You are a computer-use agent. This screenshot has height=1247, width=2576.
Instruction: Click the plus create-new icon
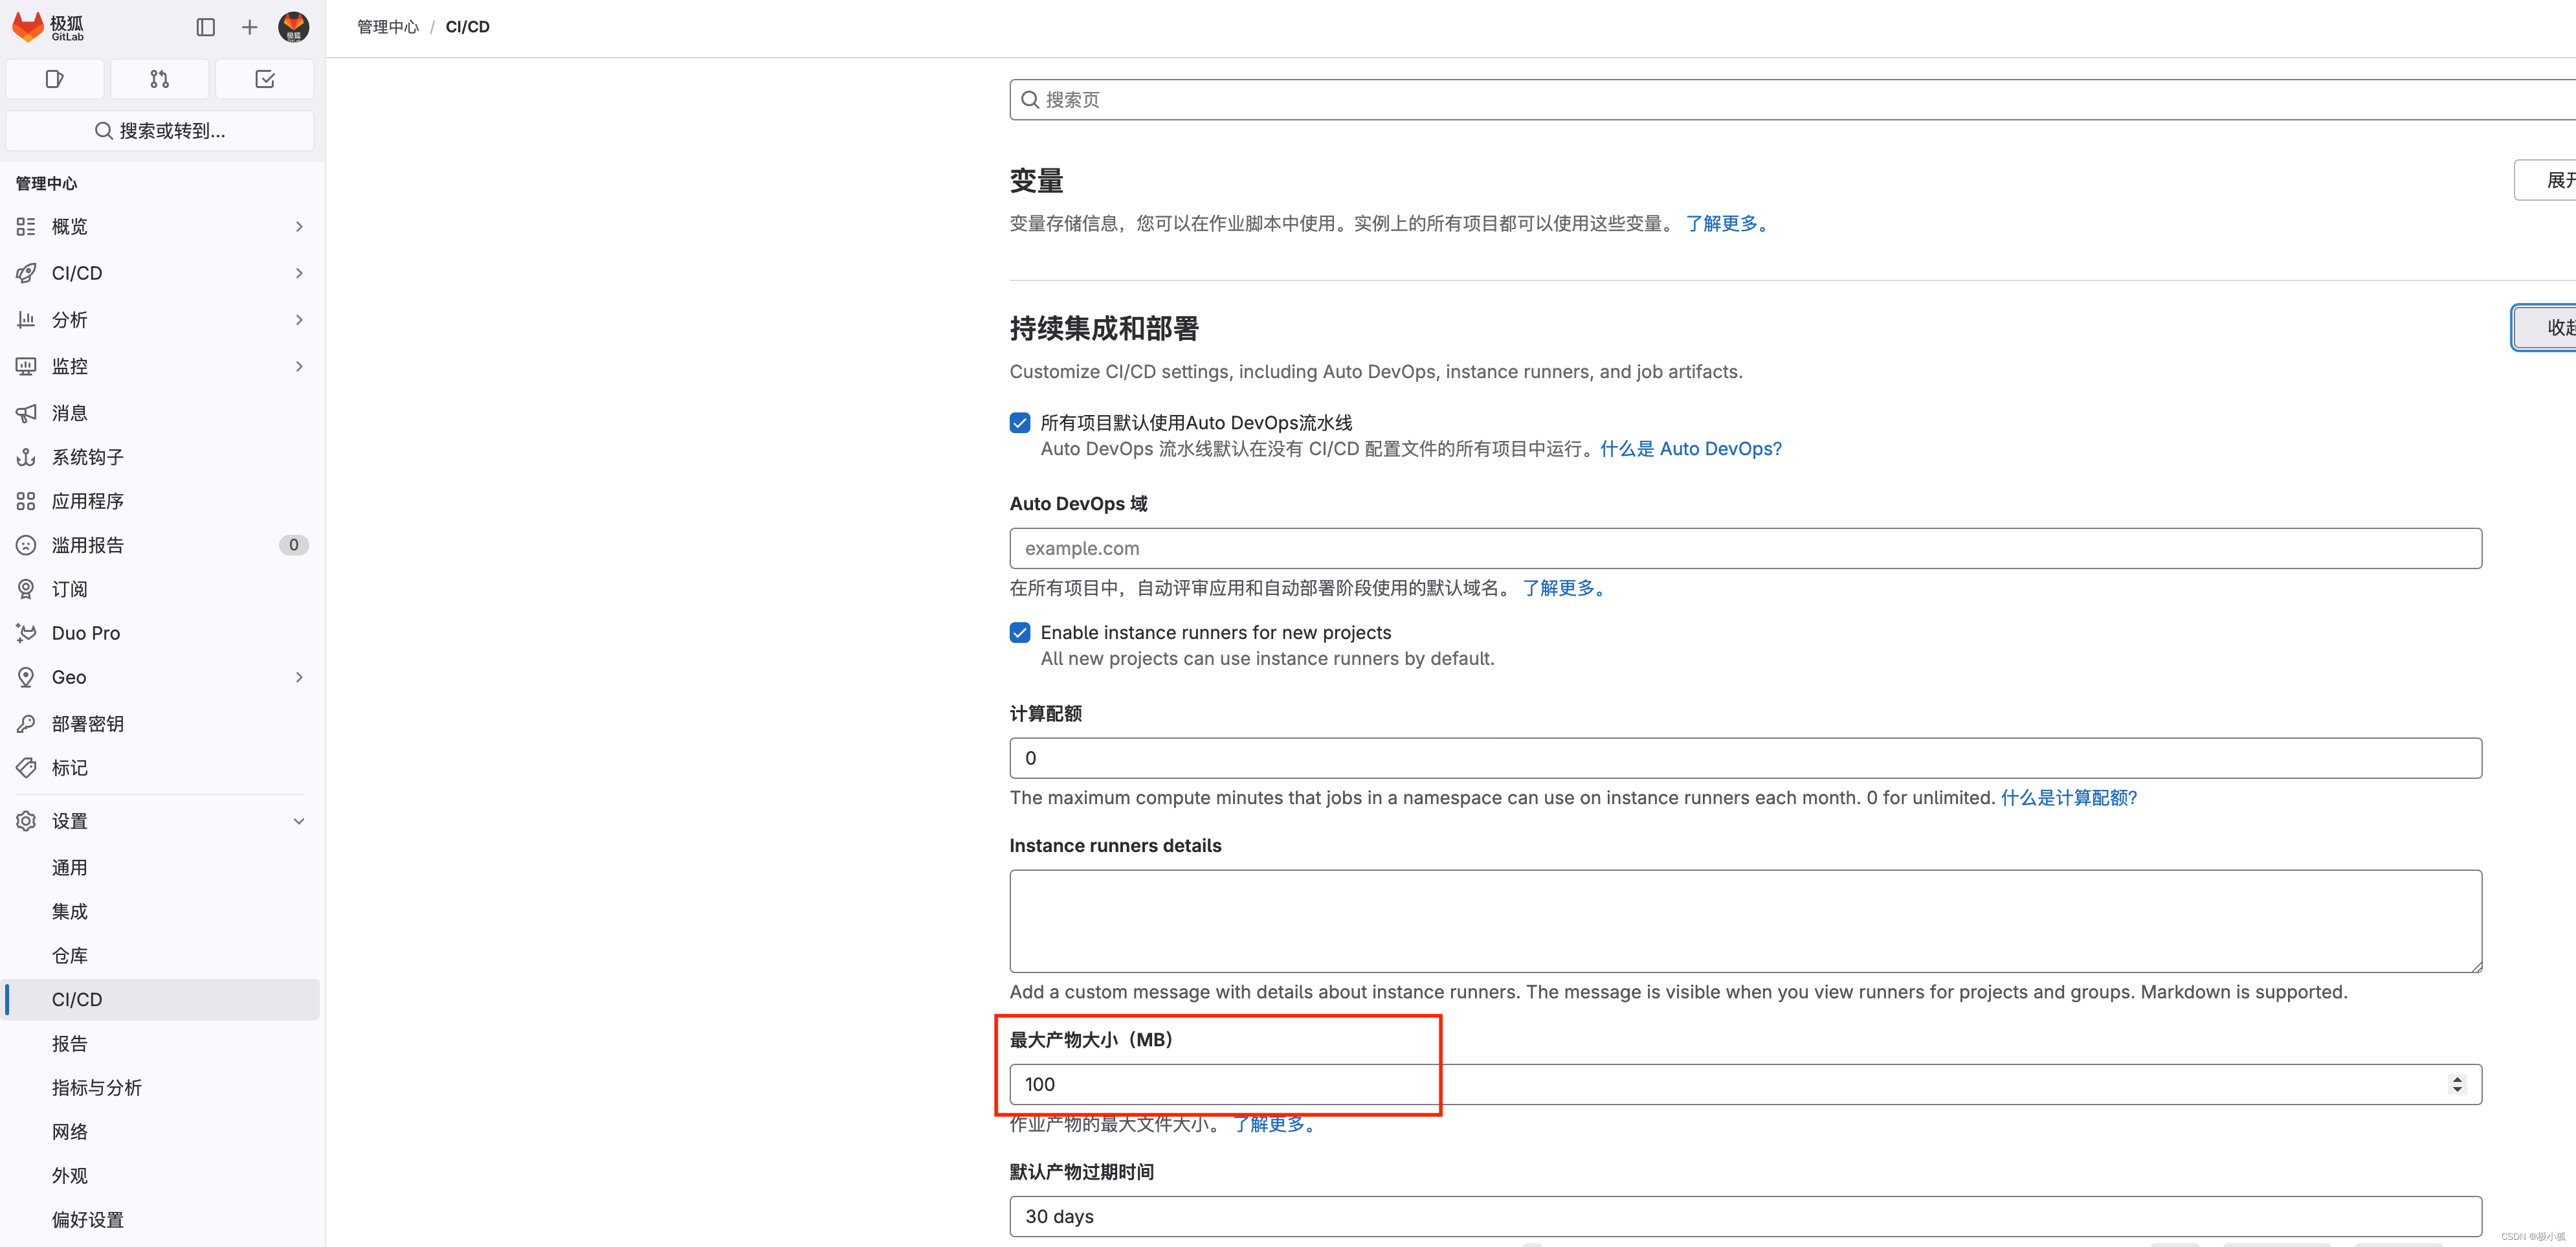(x=250, y=27)
